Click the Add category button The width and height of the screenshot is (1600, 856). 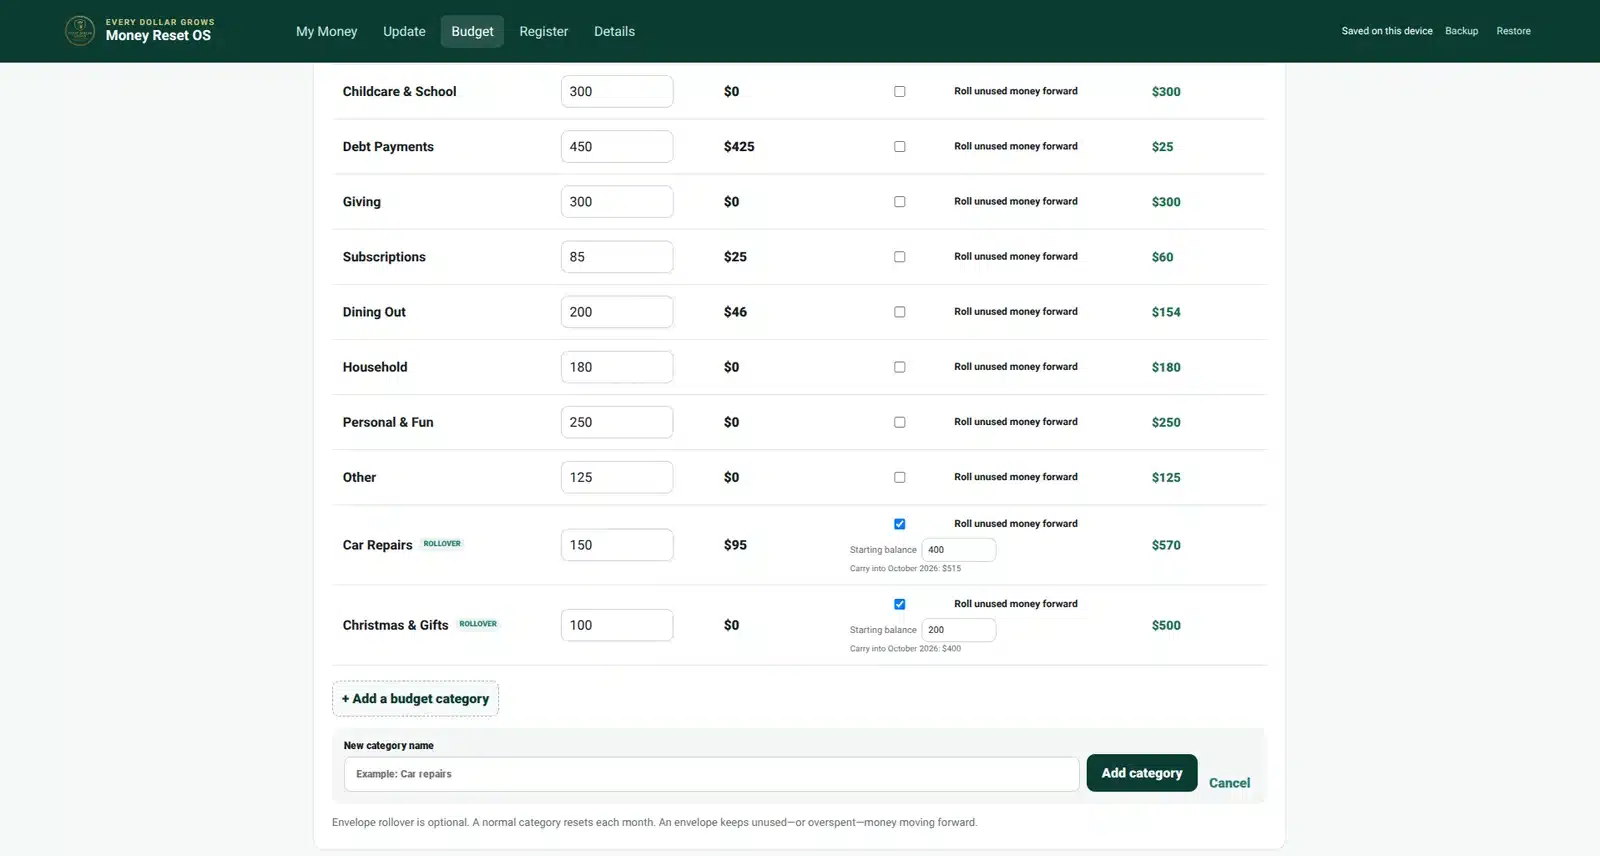[x=1142, y=773]
